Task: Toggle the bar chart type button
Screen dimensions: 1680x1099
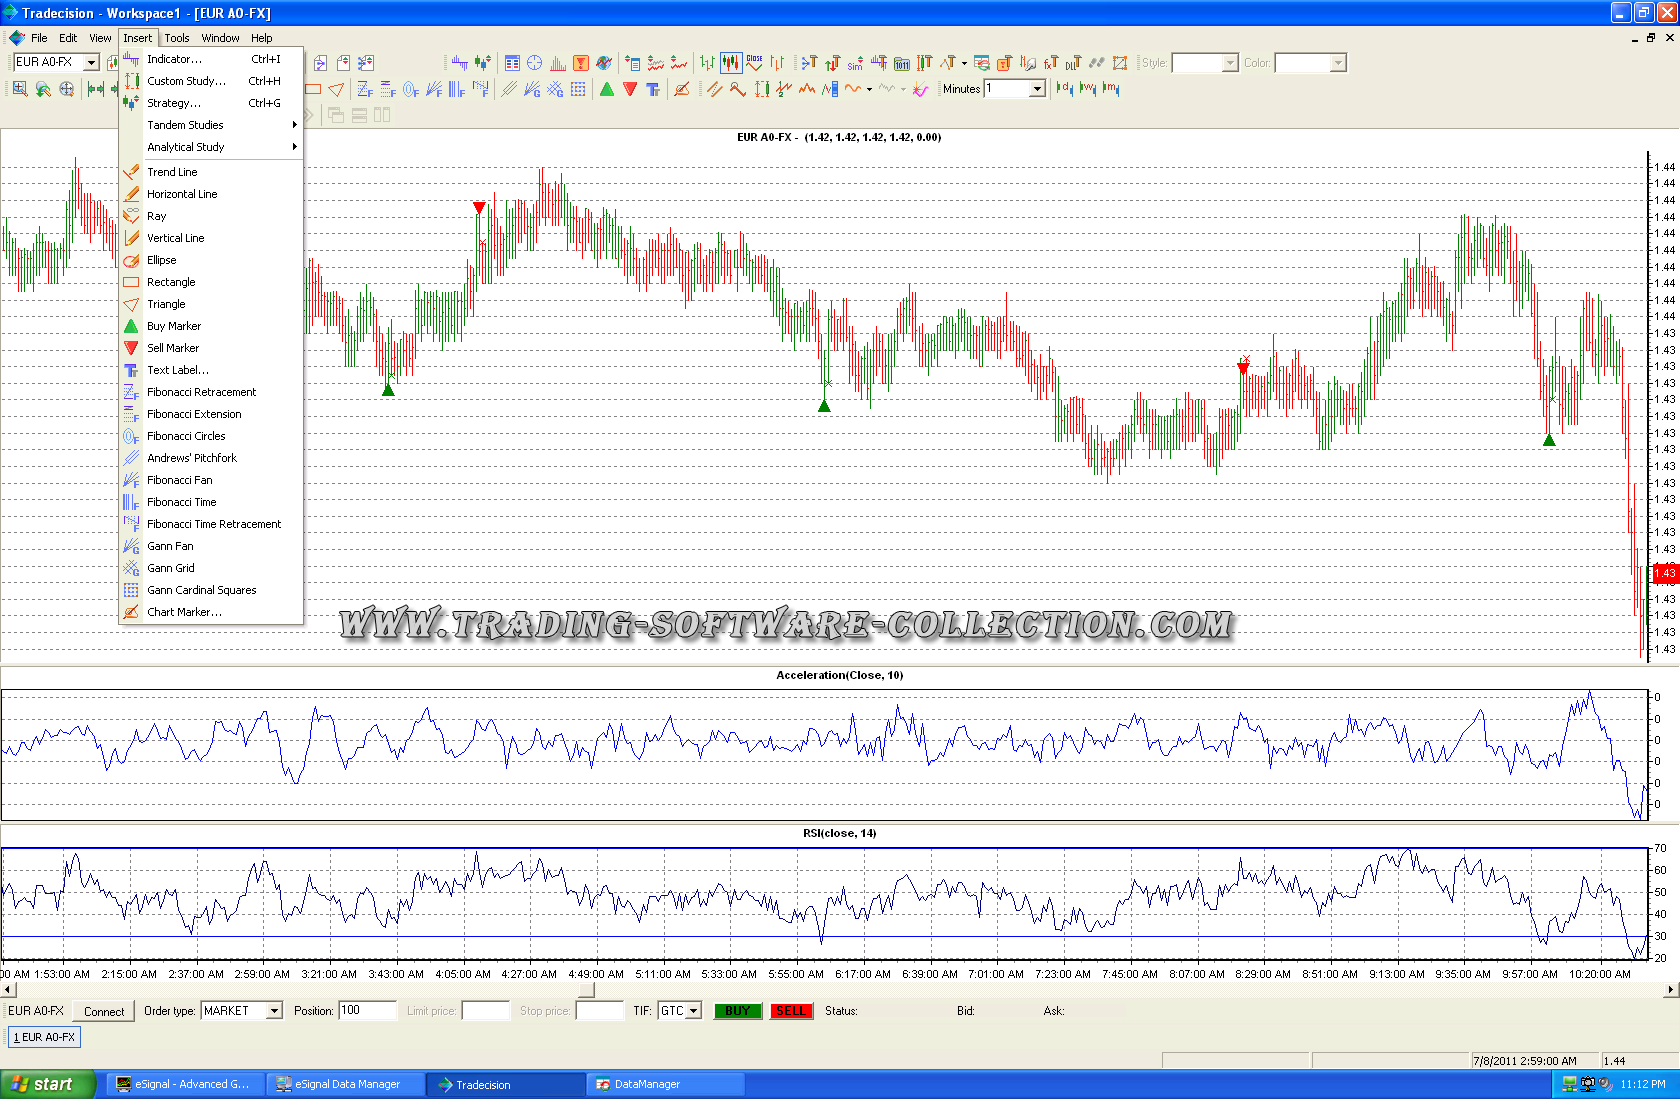Action: (708, 63)
